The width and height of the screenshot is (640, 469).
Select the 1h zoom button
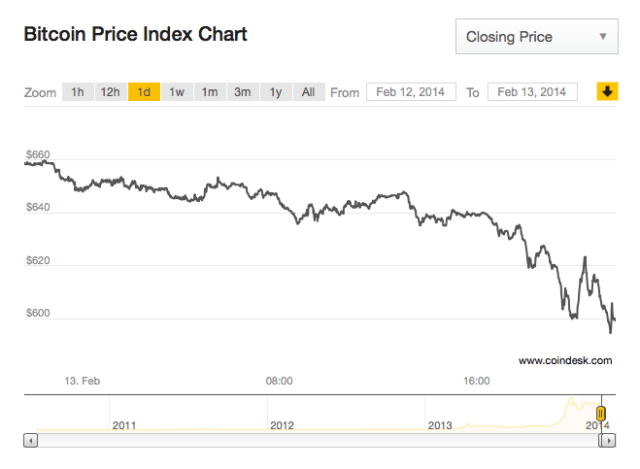click(x=77, y=92)
